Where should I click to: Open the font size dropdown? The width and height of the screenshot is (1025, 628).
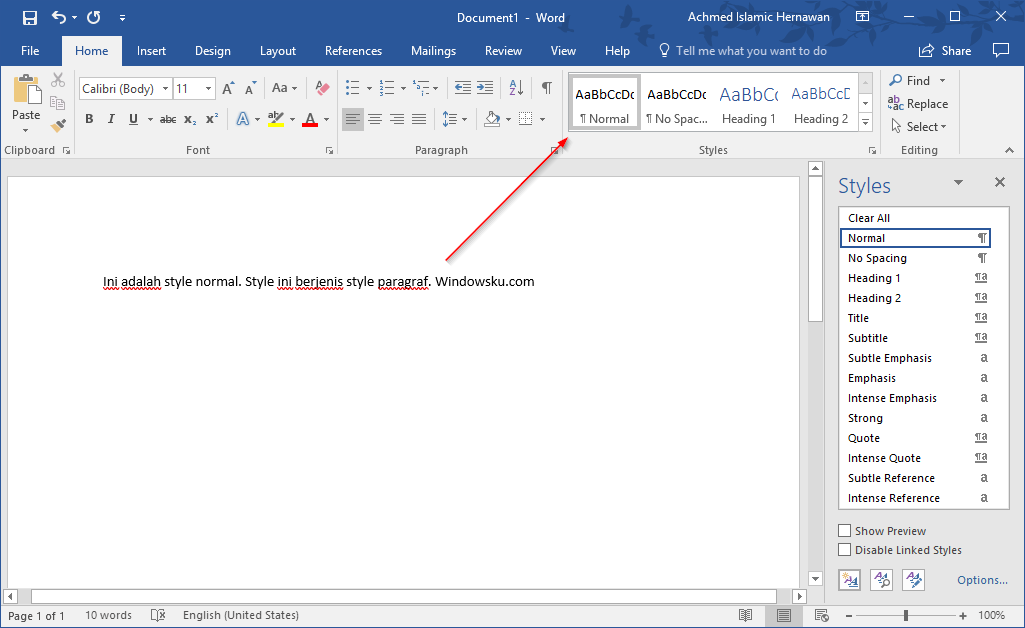click(x=209, y=88)
